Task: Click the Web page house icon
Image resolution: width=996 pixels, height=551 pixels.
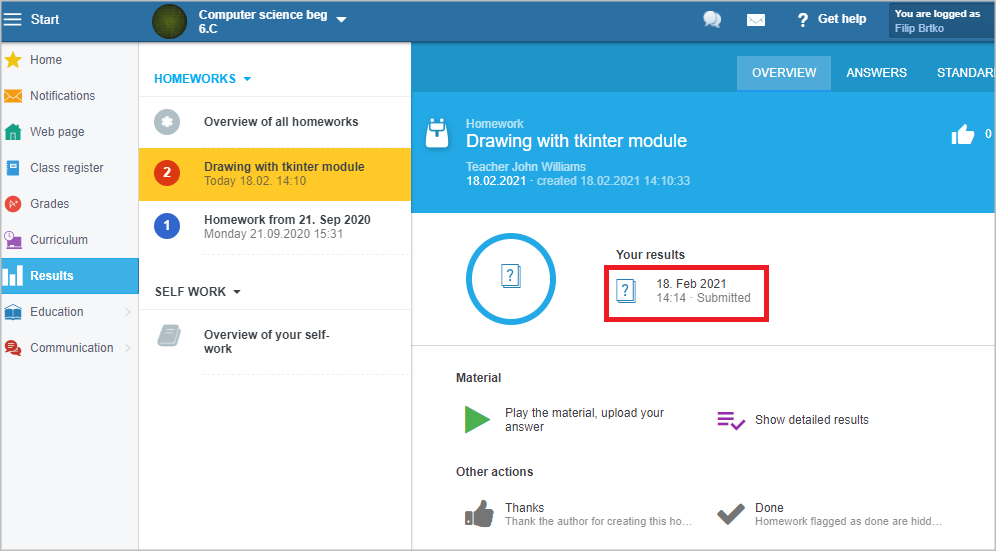Action: click(x=13, y=132)
